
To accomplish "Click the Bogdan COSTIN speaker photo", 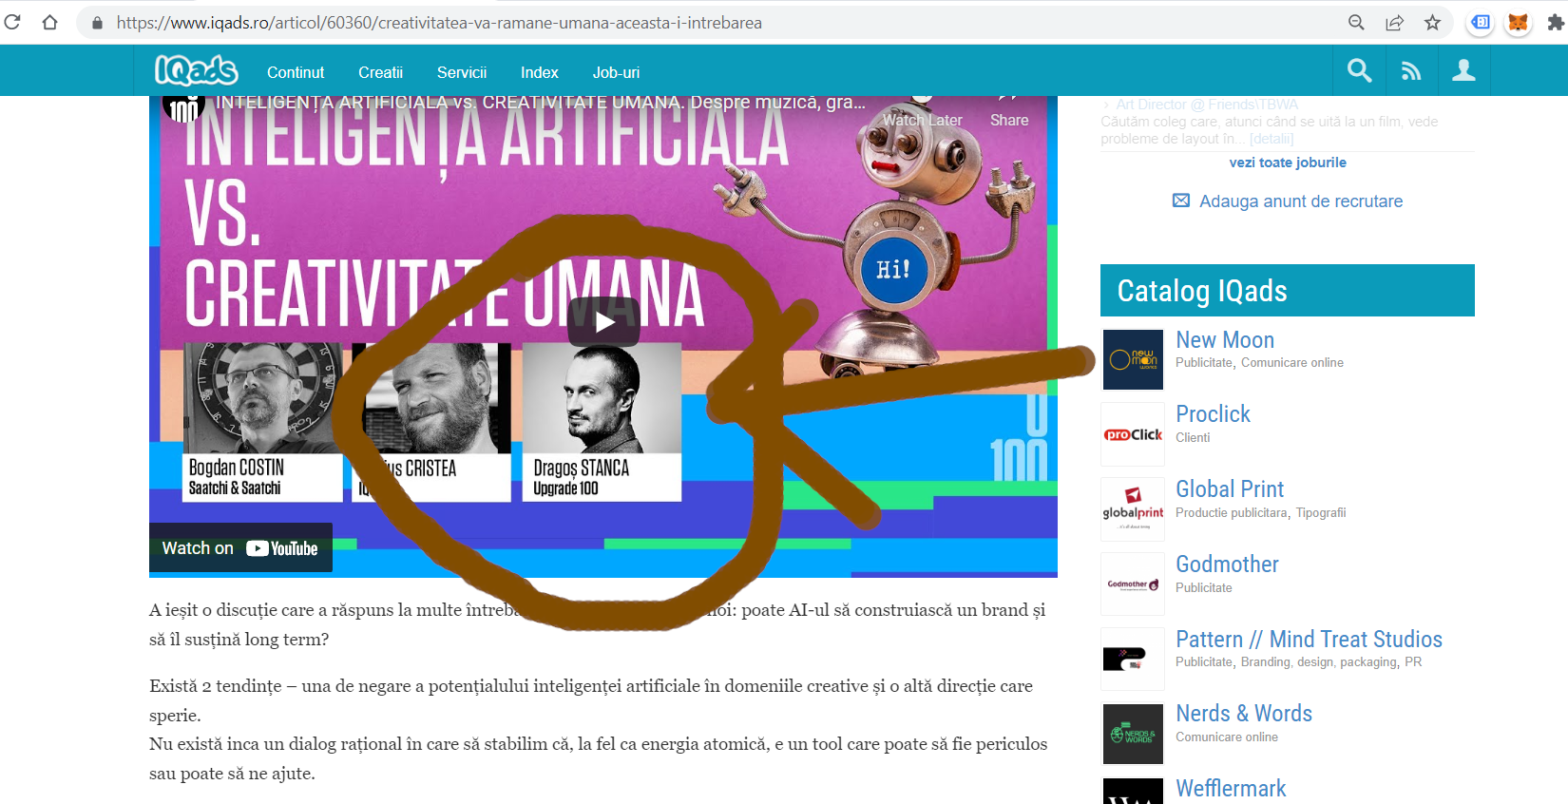I will point(263,399).
